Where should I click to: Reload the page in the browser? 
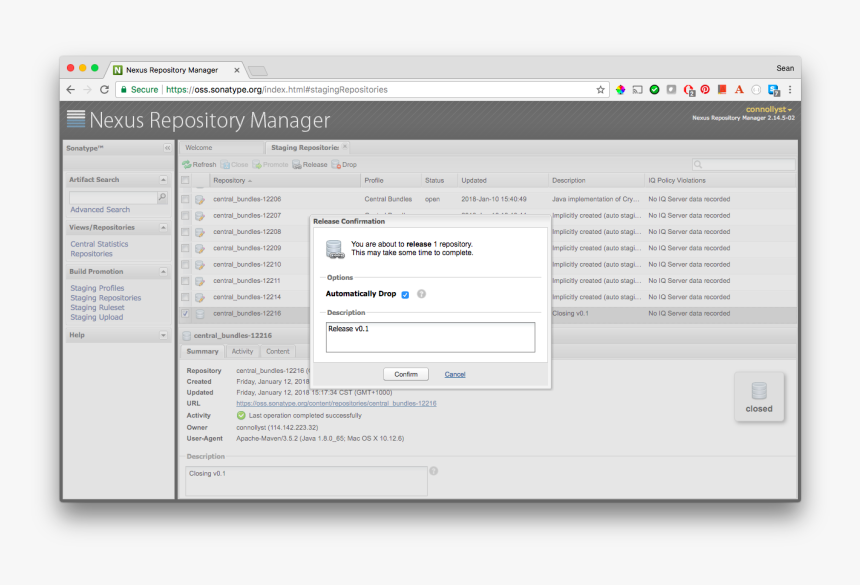pyautogui.click(x=104, y=89)
